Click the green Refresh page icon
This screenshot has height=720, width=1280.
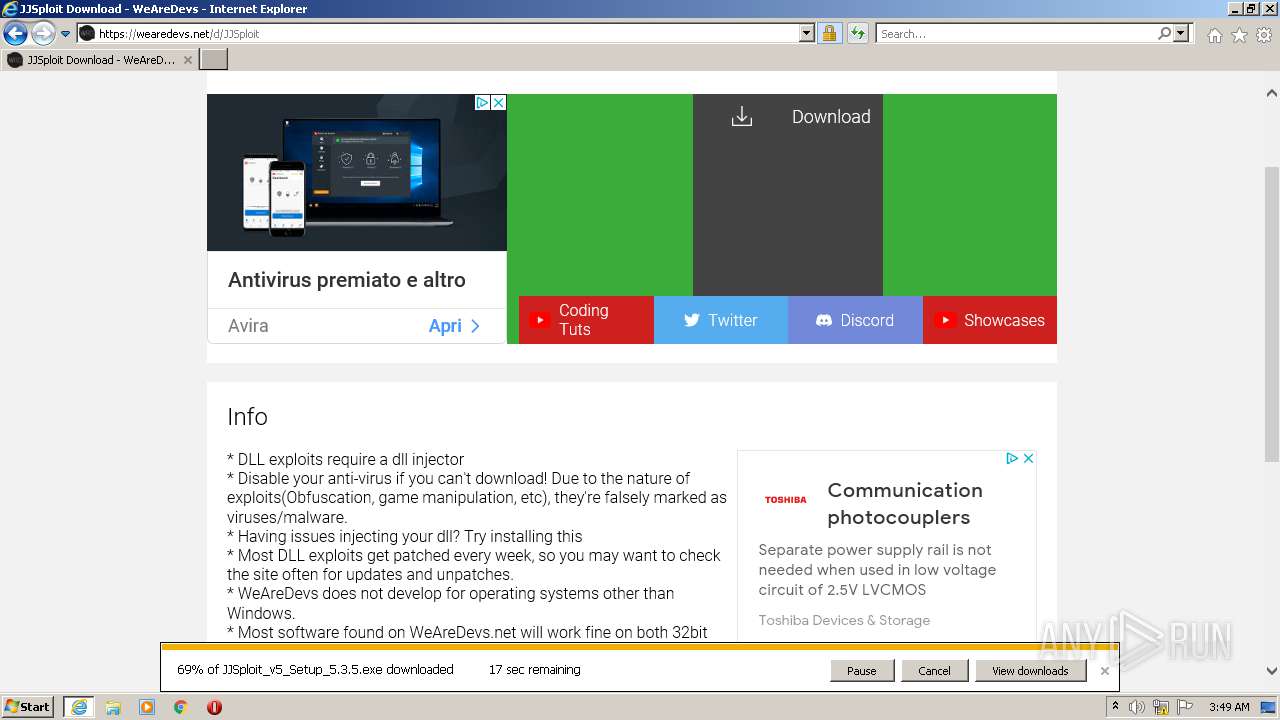point(857,34)
